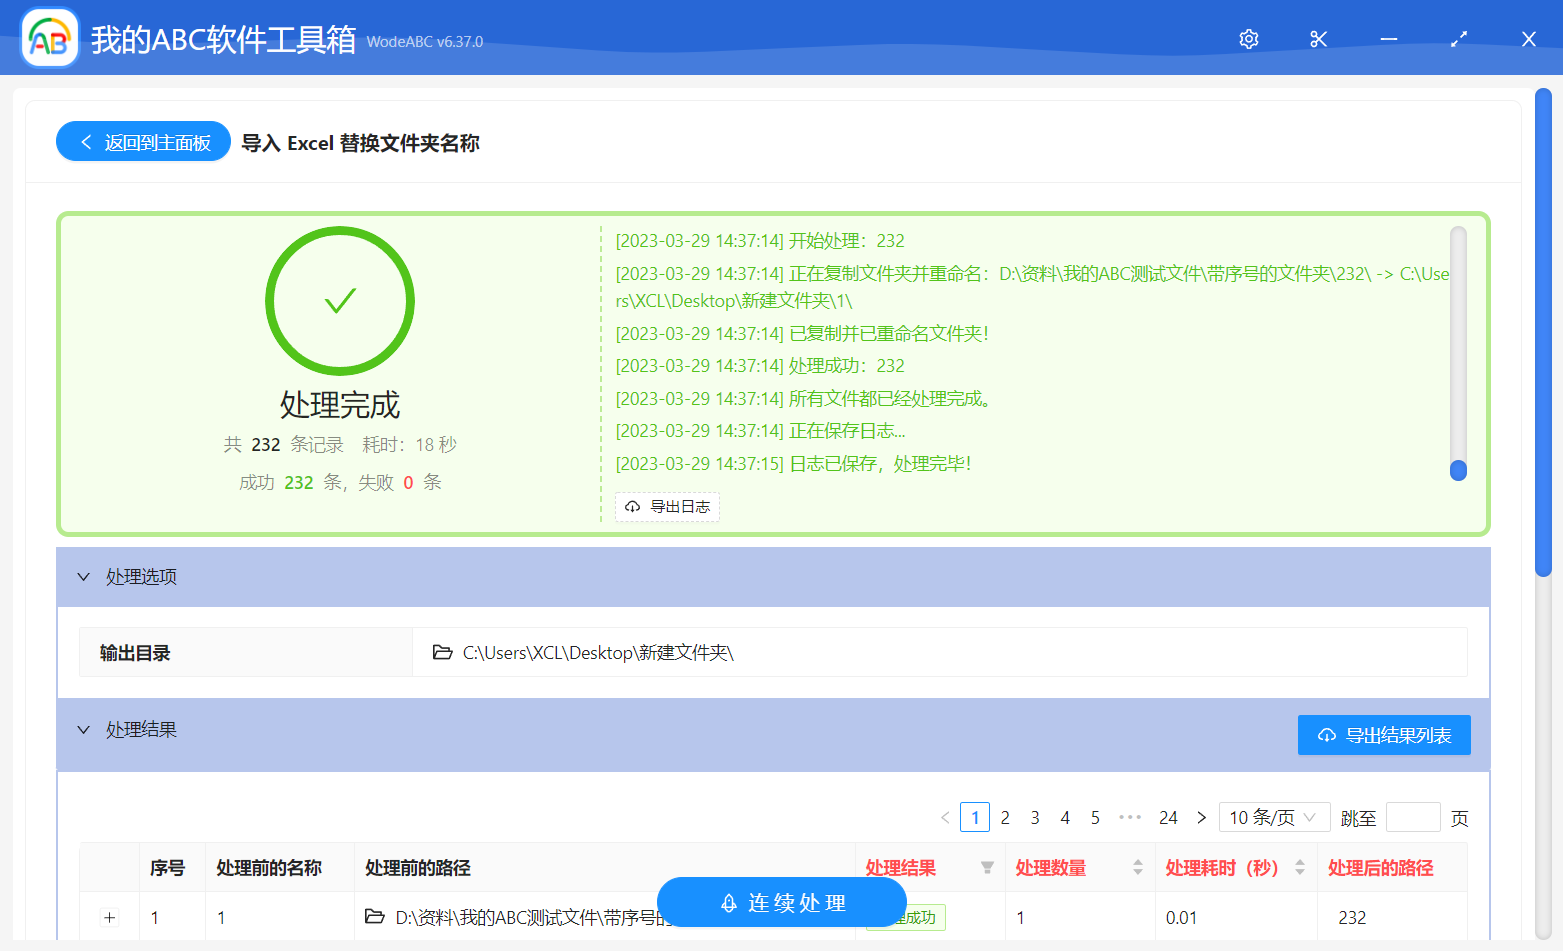This screenshot has height=951, width=1563.
Task: Click the 跳至 page number input field
Action: tap(1412, 818)
